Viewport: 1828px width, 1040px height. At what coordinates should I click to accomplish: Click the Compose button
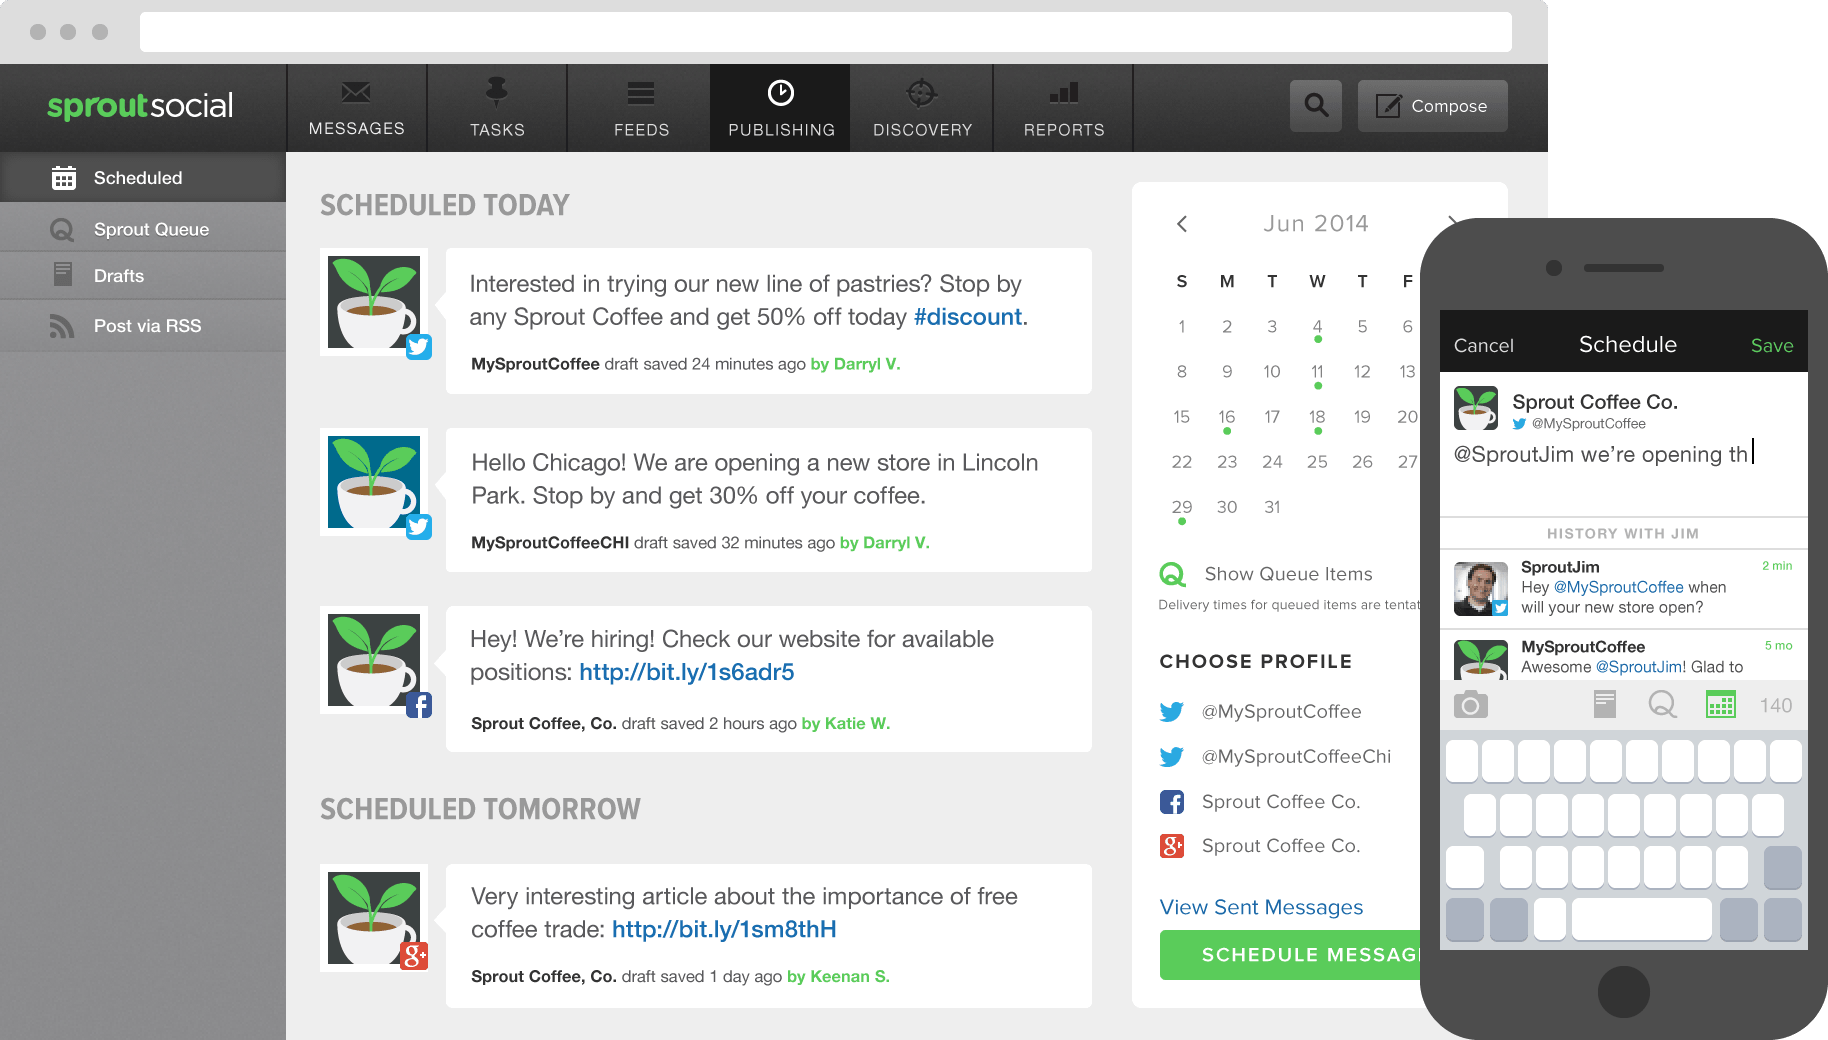1432,106
